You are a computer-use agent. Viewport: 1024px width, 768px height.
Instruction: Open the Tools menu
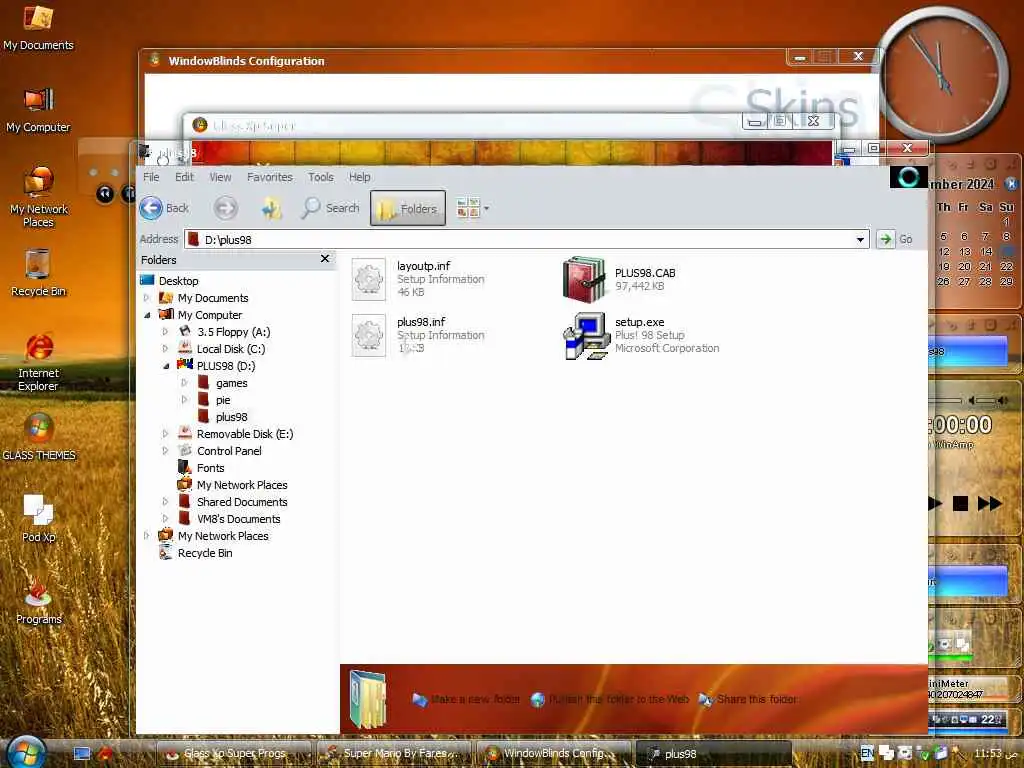(321, 177)
